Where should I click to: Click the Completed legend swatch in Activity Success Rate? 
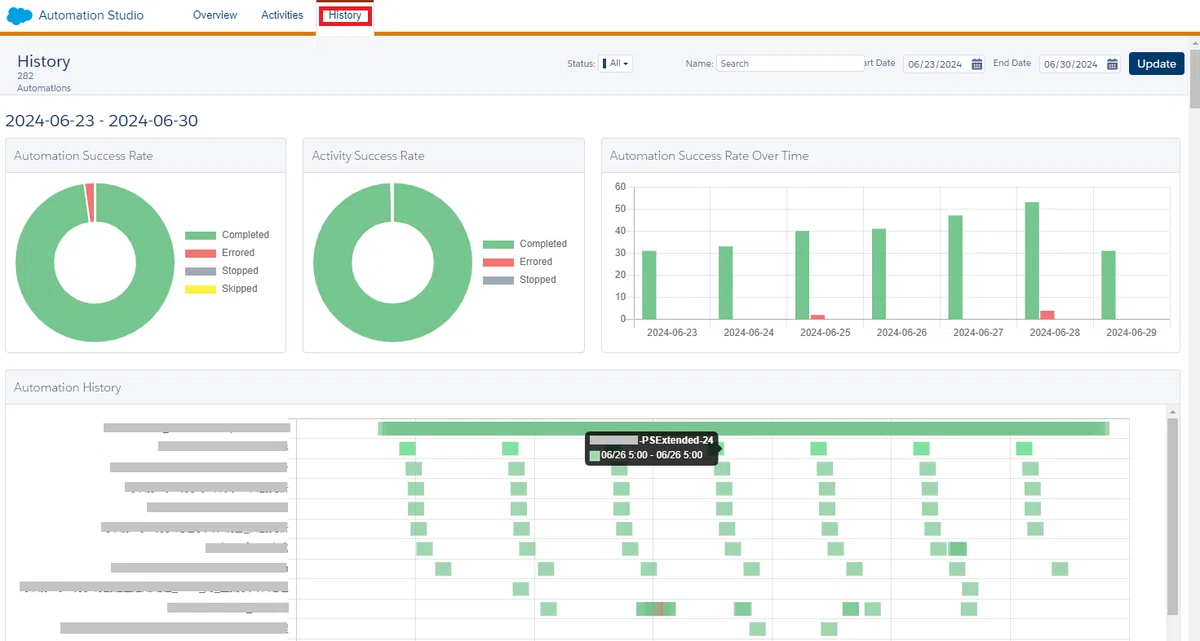point(498,244)
